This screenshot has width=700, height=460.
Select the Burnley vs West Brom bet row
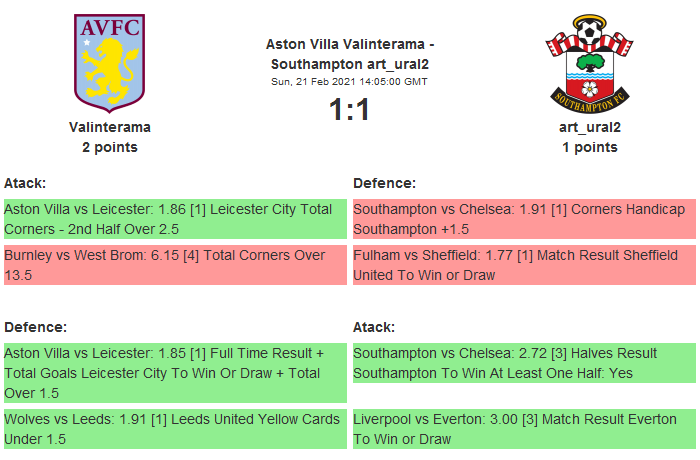click(175, 265)
